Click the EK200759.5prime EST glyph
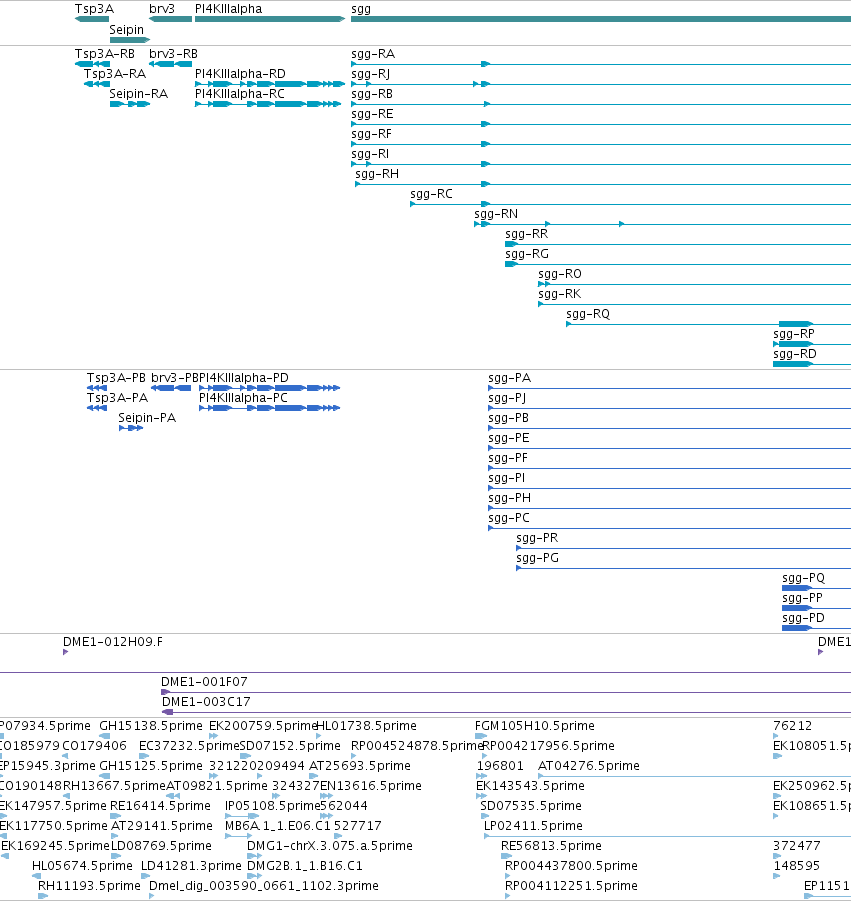This screenshot has width=851, height=901. click(213, 736)
